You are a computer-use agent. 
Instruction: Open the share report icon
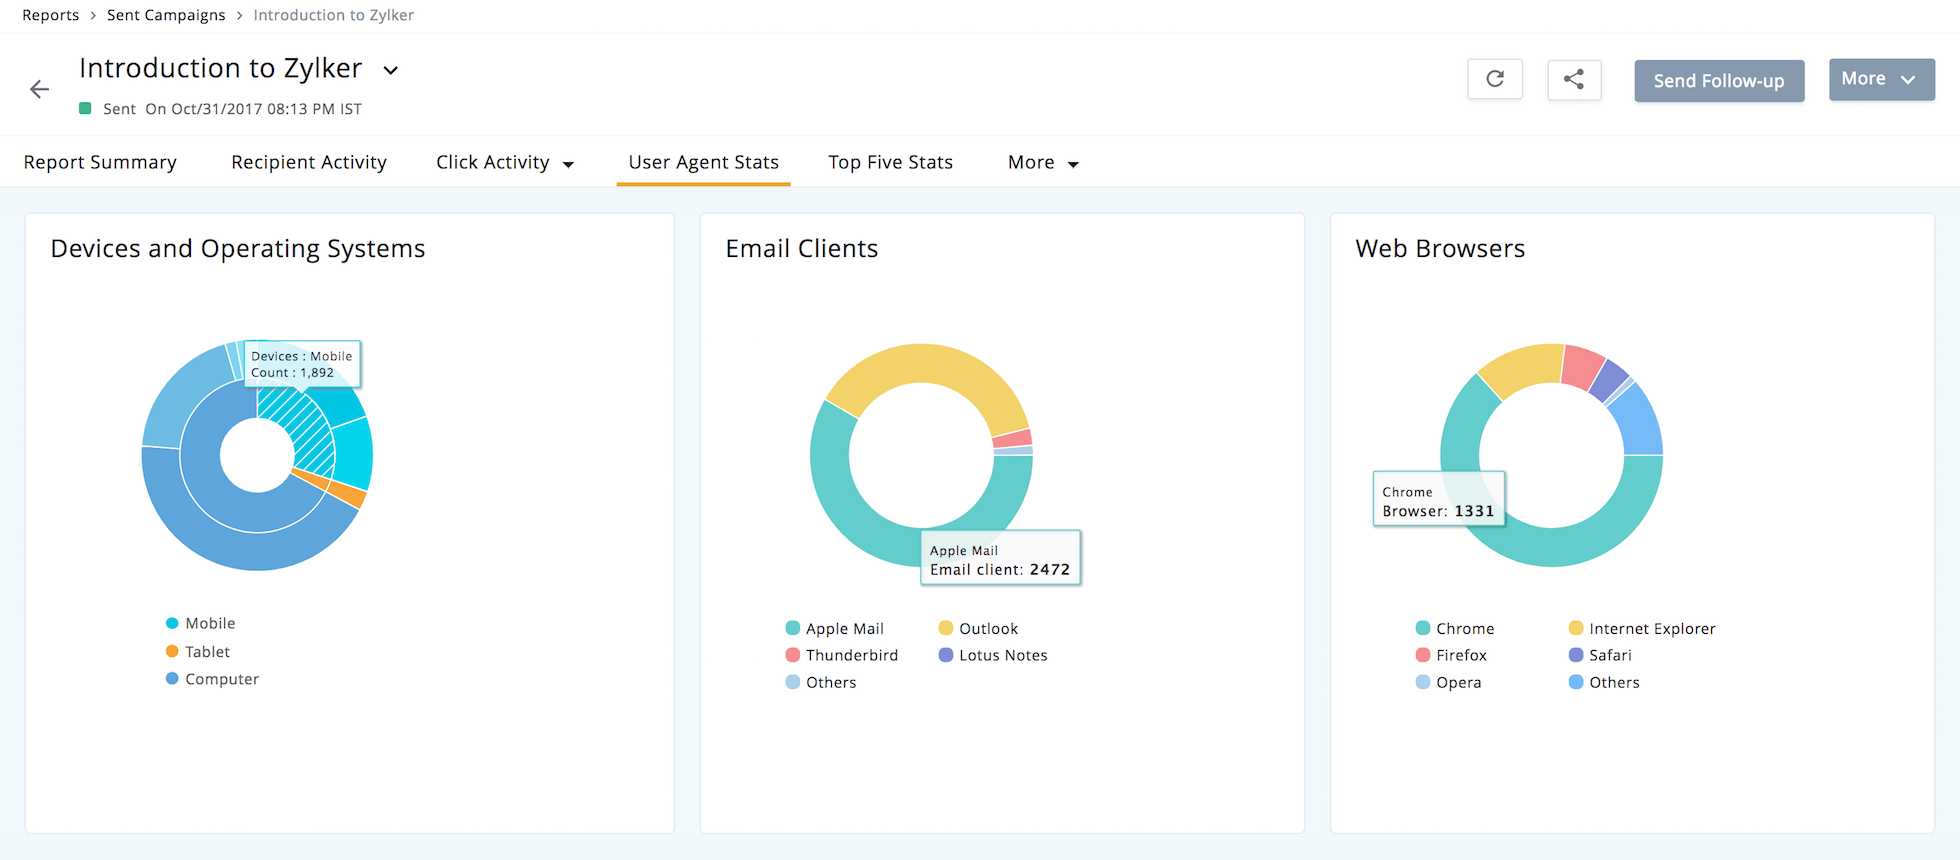pyautogui.click(x=1574, y=79)
